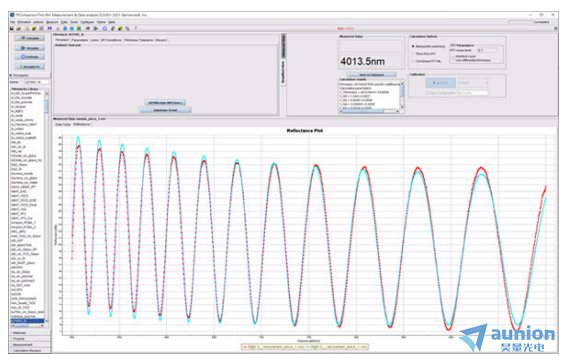Switch to the Record tab

pyautogui.click(x=161, y=40)
